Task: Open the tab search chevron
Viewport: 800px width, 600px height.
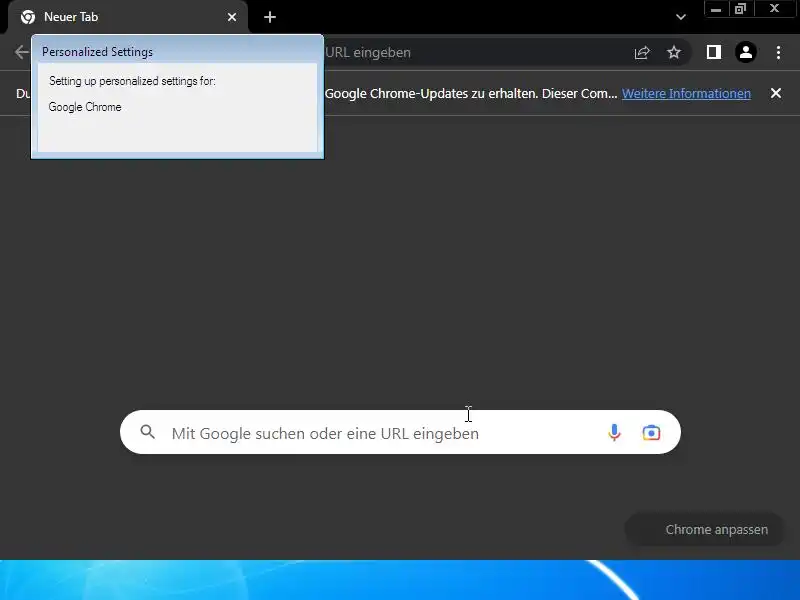Action: (x=681, y=17)
